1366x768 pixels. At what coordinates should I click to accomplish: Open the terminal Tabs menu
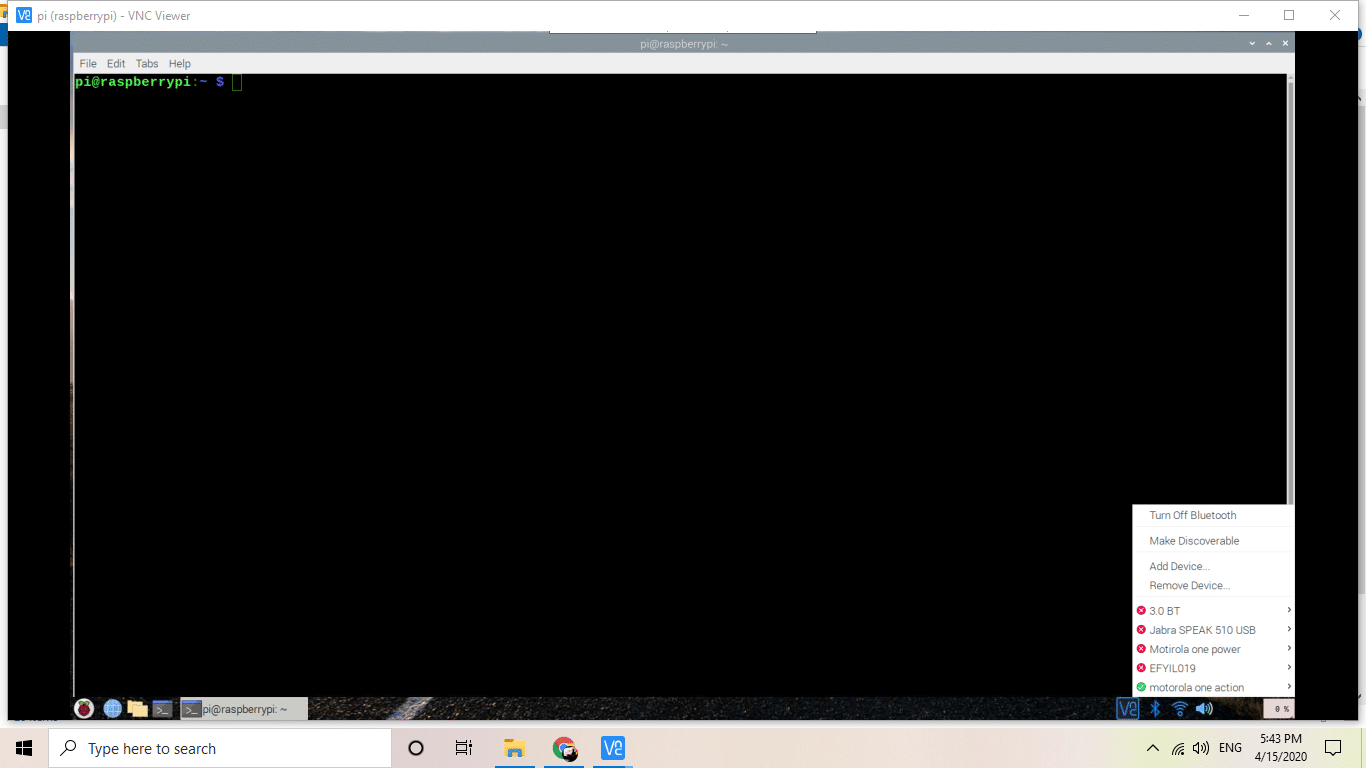(147, 64)
